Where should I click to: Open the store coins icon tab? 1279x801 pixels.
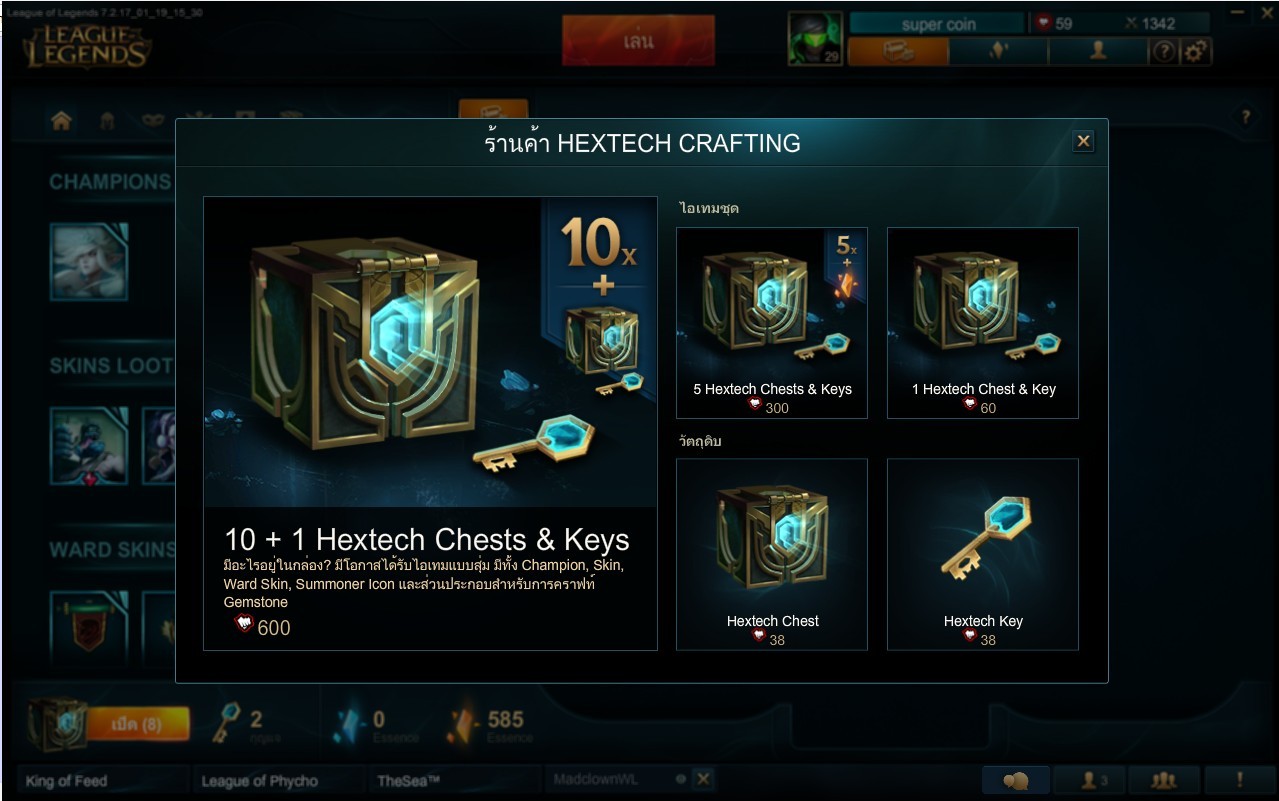898,52
